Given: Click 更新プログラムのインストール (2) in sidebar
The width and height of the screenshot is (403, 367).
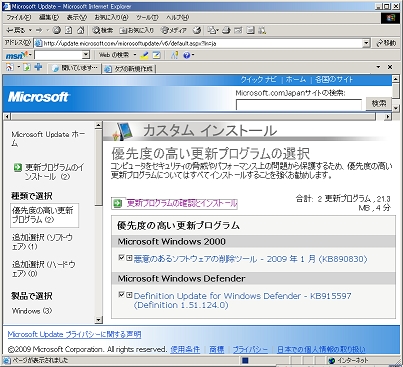Looking at the screenshot, I should [x=55, y=172].
